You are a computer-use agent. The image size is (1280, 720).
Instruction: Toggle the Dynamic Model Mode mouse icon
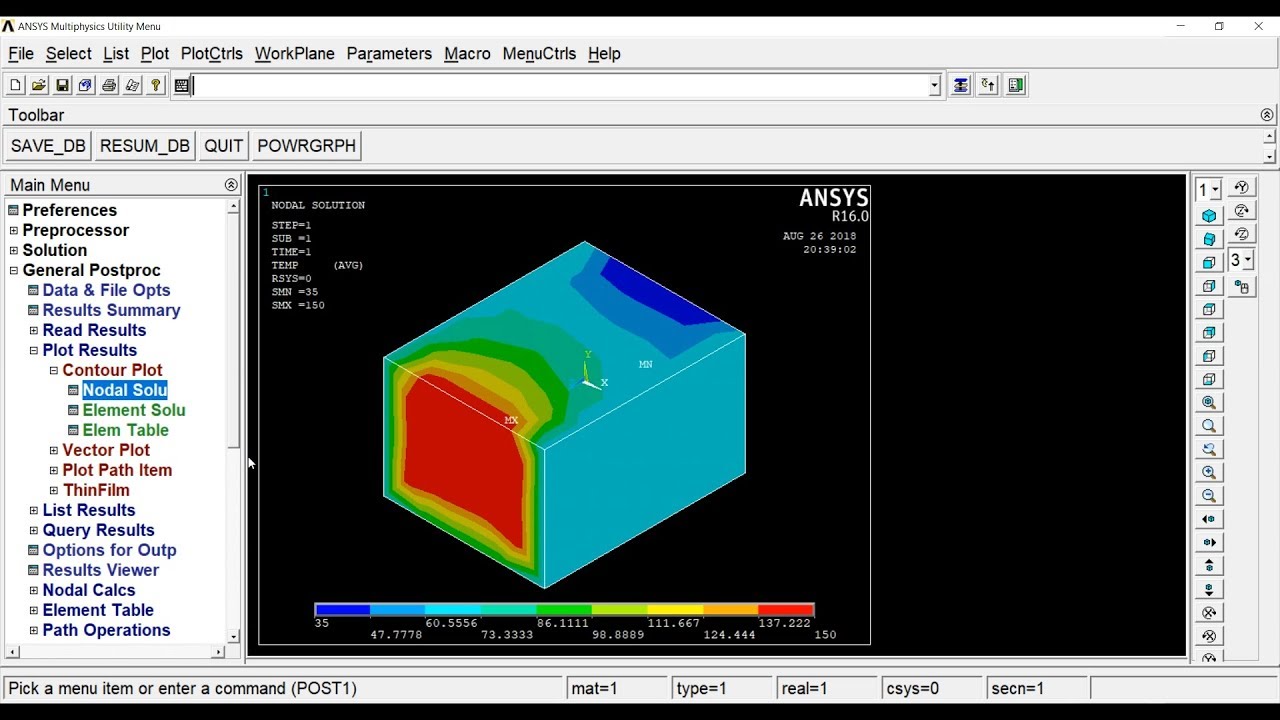(1242, 287)
